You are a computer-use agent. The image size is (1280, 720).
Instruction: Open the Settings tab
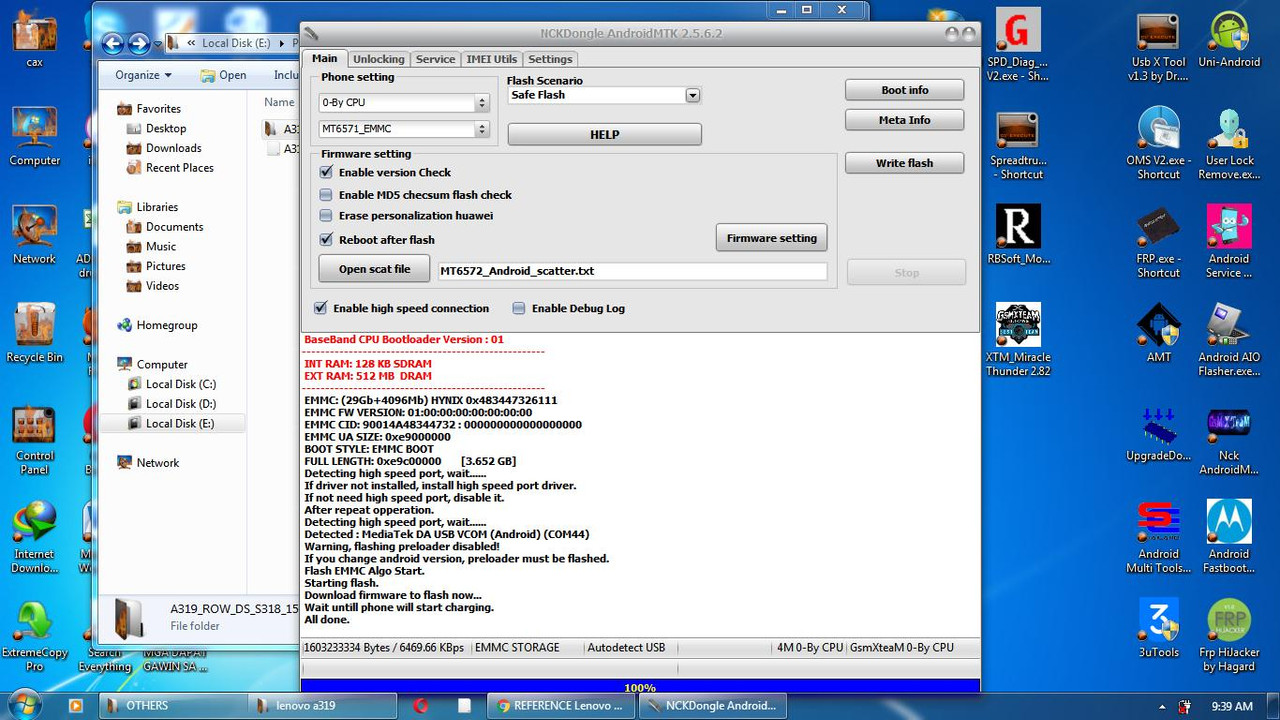tap(550, 59)
